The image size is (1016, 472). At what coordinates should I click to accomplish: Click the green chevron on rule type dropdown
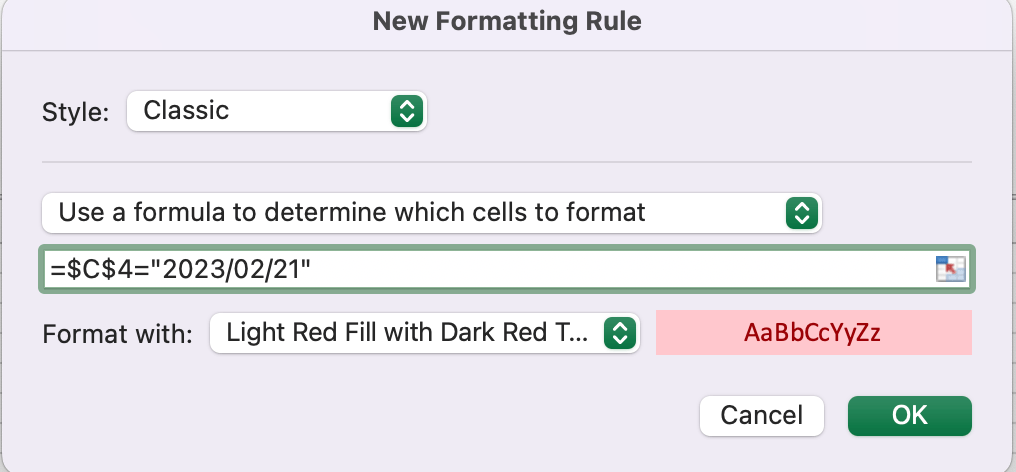pos(800,212)
